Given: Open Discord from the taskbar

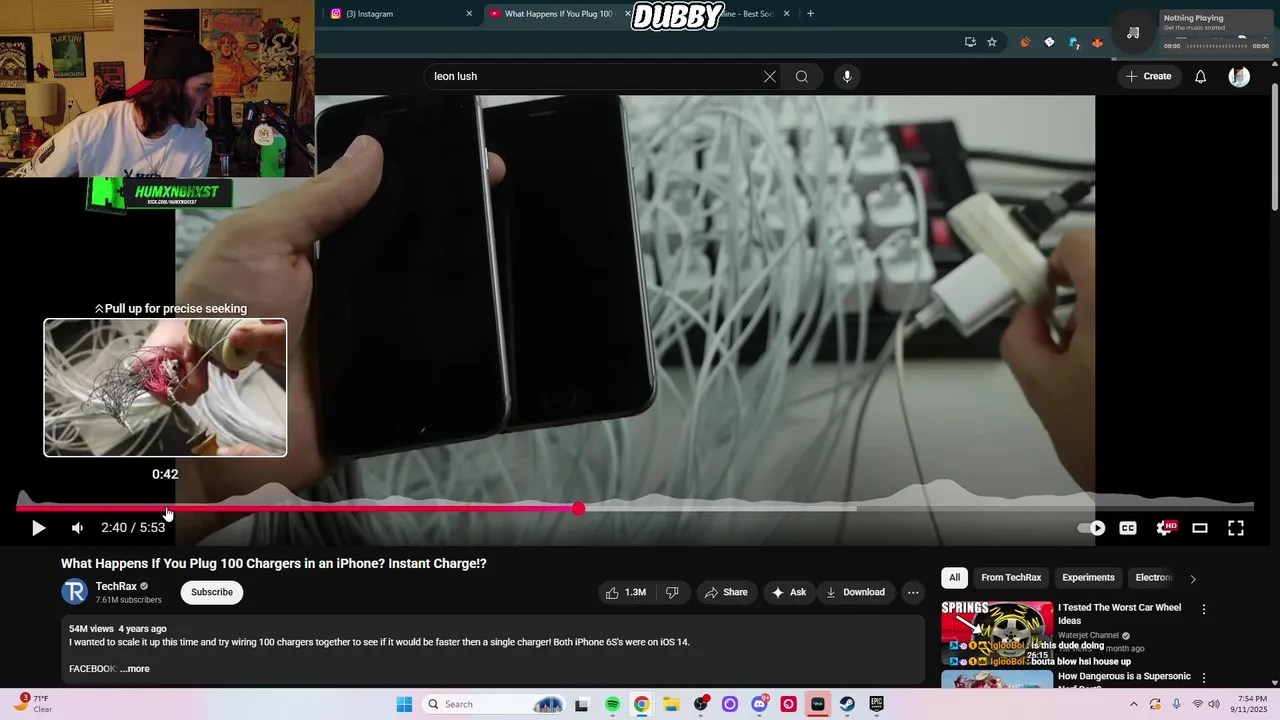Looking at the screenshot, I should [759, 704].
